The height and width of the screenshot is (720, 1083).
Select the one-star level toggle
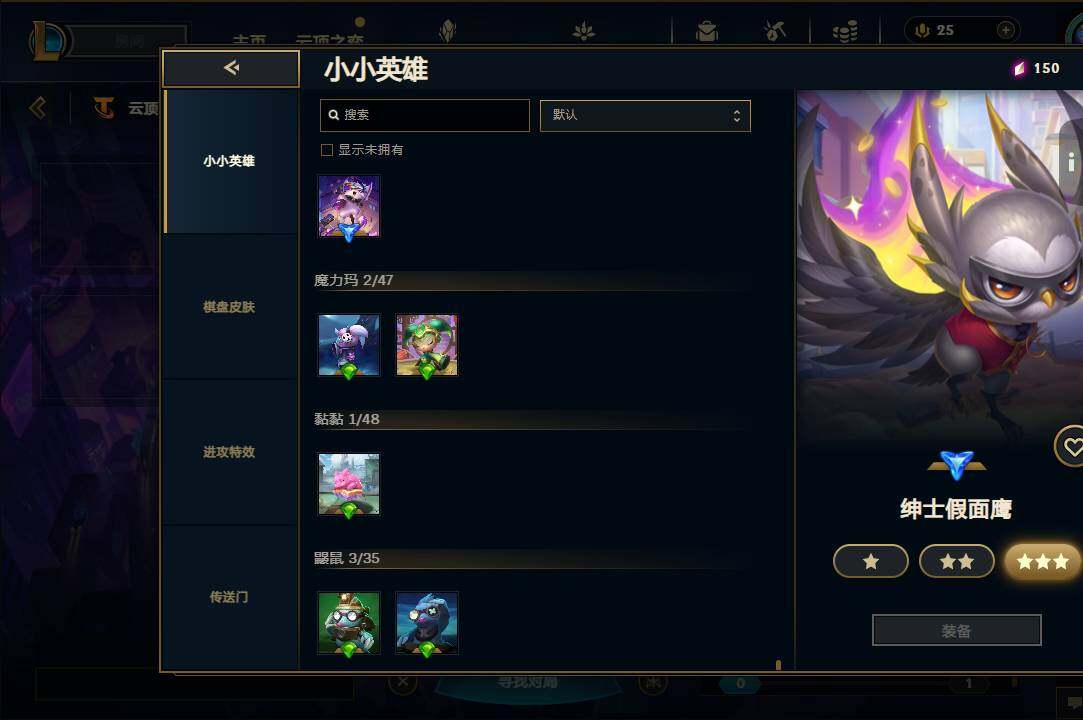pyautogui.click(x=870, y=561)
